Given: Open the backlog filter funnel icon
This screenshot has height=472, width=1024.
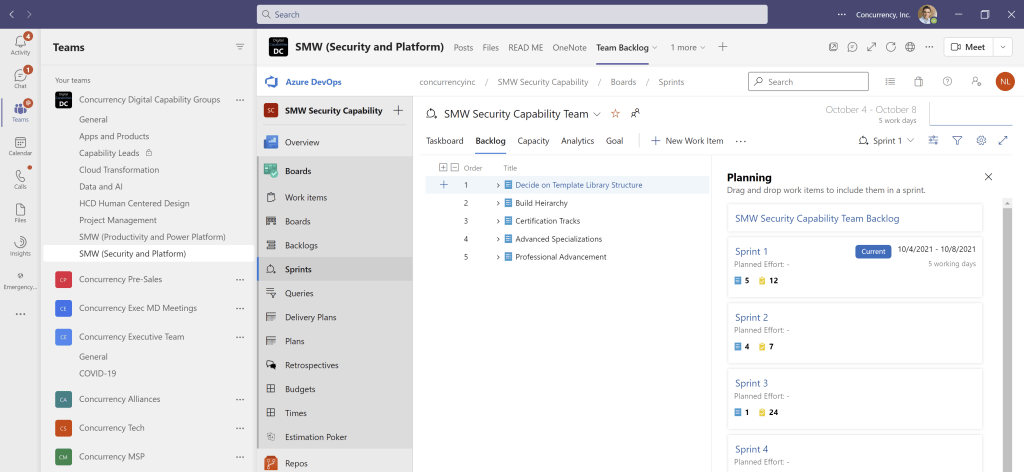Looking at the screenshot, I should [x=957, y=141].
